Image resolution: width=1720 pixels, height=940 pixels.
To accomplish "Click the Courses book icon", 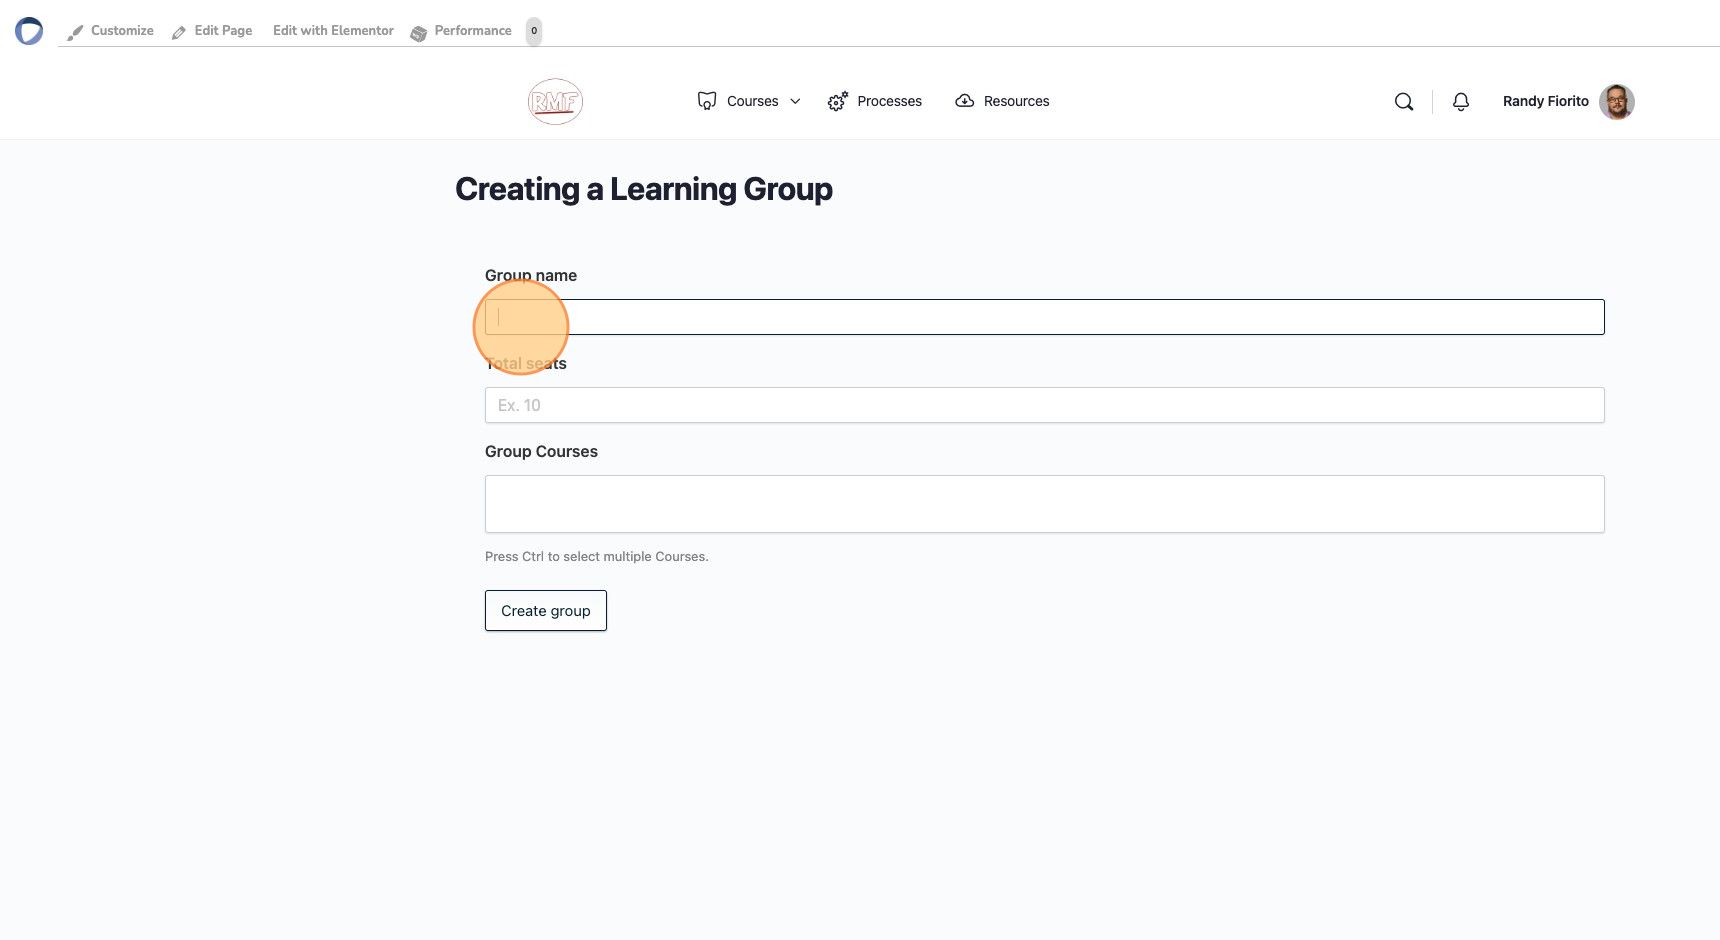I will pyautogui.click(x=707, y=100).
